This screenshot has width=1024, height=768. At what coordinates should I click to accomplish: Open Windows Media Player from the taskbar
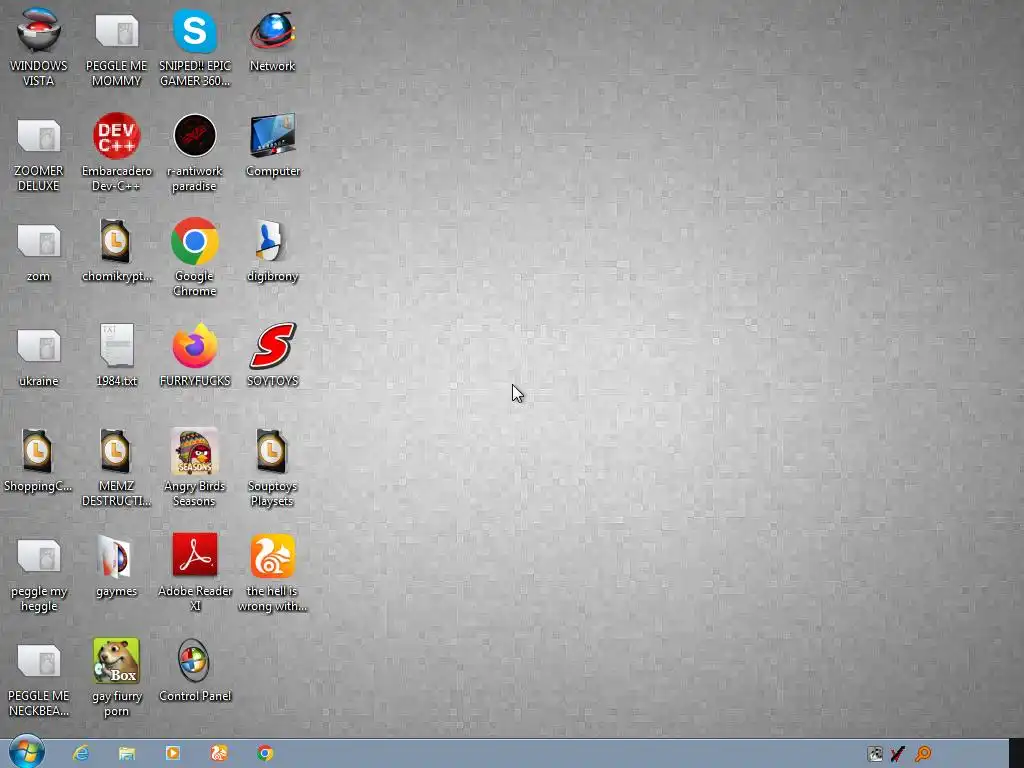click(x=172, y=754)
